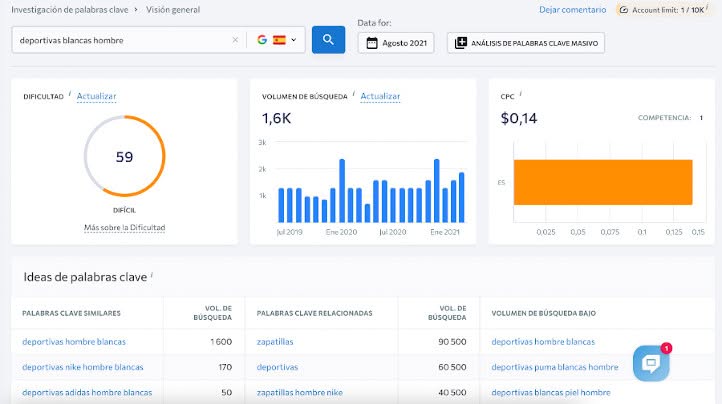Open keyword deportivas blancas piel hombre

click(x=551, y=392)
